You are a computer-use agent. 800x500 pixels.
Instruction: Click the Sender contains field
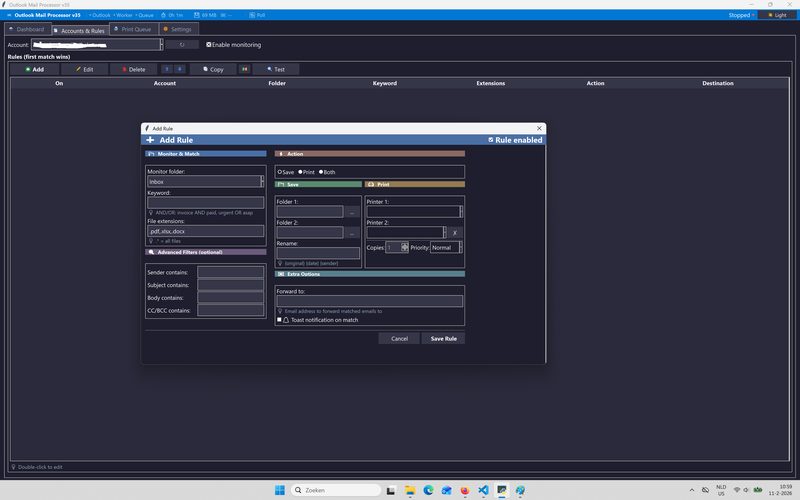tap(231, 272)
